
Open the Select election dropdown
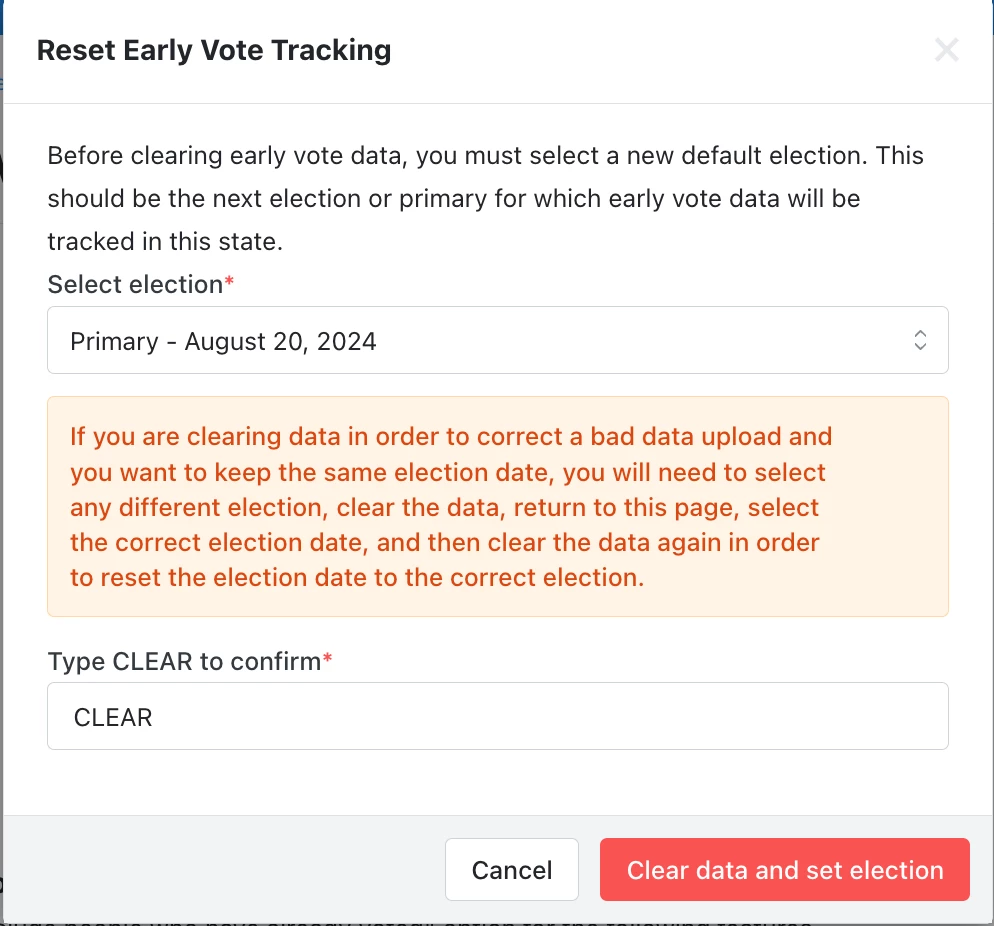(497, 341)
